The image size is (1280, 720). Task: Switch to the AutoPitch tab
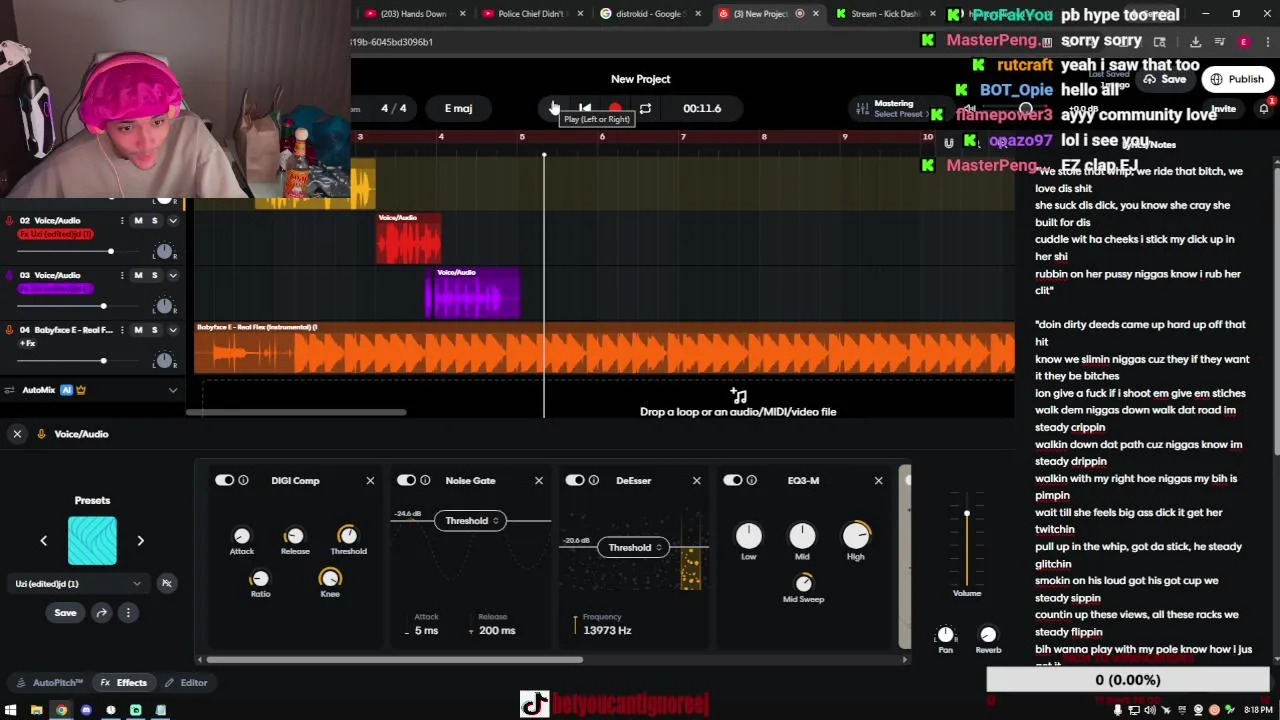point(50,683)
